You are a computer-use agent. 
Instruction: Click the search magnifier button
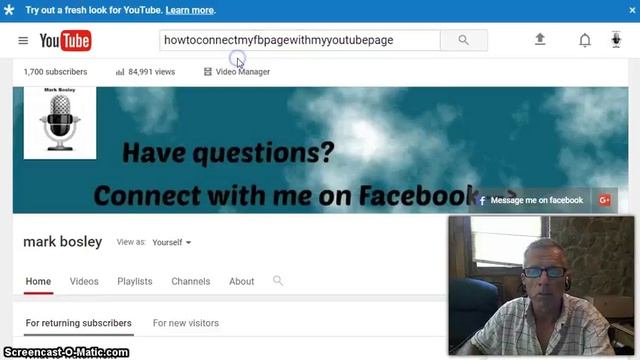click(464, 40)
